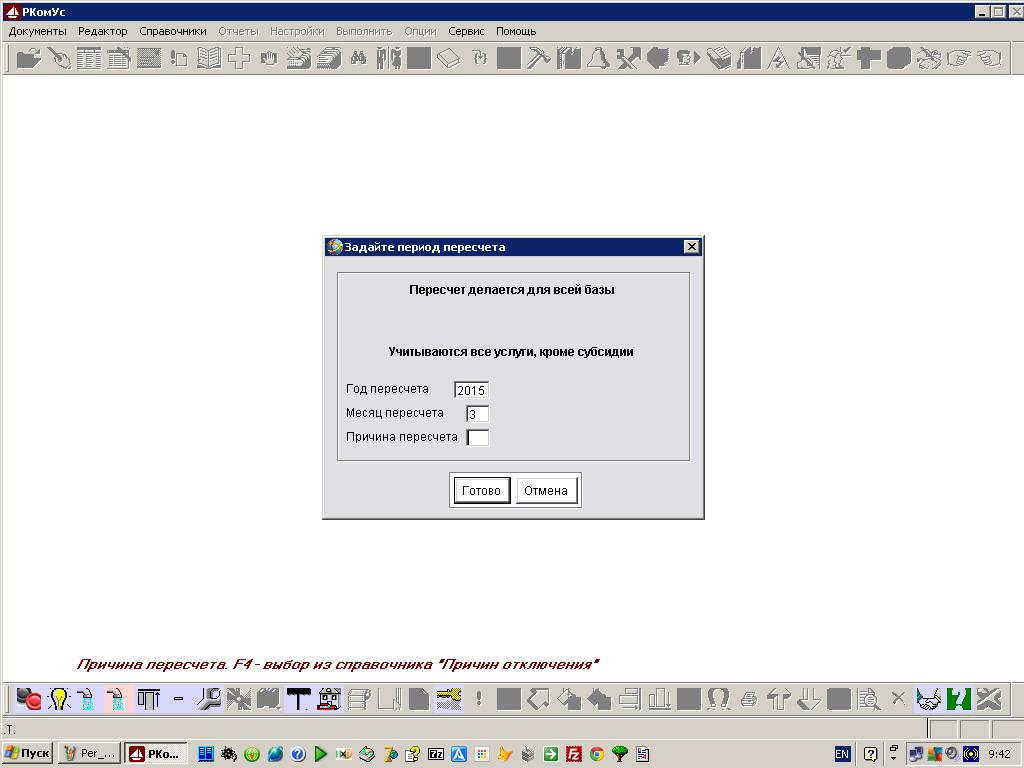Click the light bulb icon in bottom toolbar

59,698
